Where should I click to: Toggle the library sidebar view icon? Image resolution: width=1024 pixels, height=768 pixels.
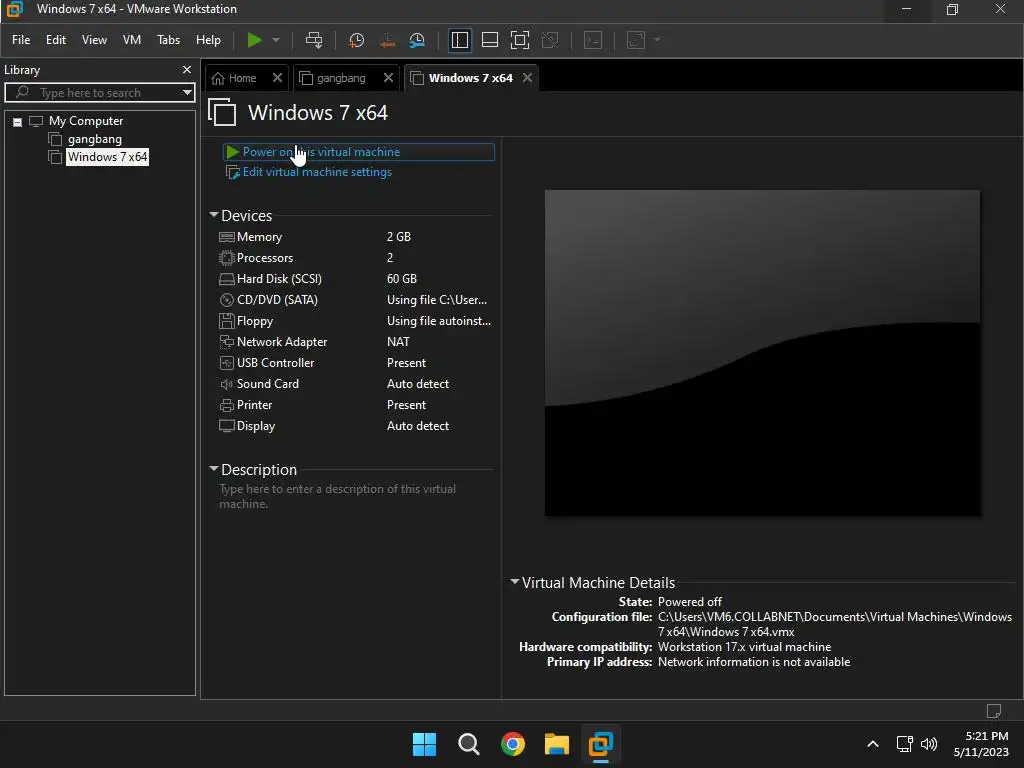[x=460, y=40]
